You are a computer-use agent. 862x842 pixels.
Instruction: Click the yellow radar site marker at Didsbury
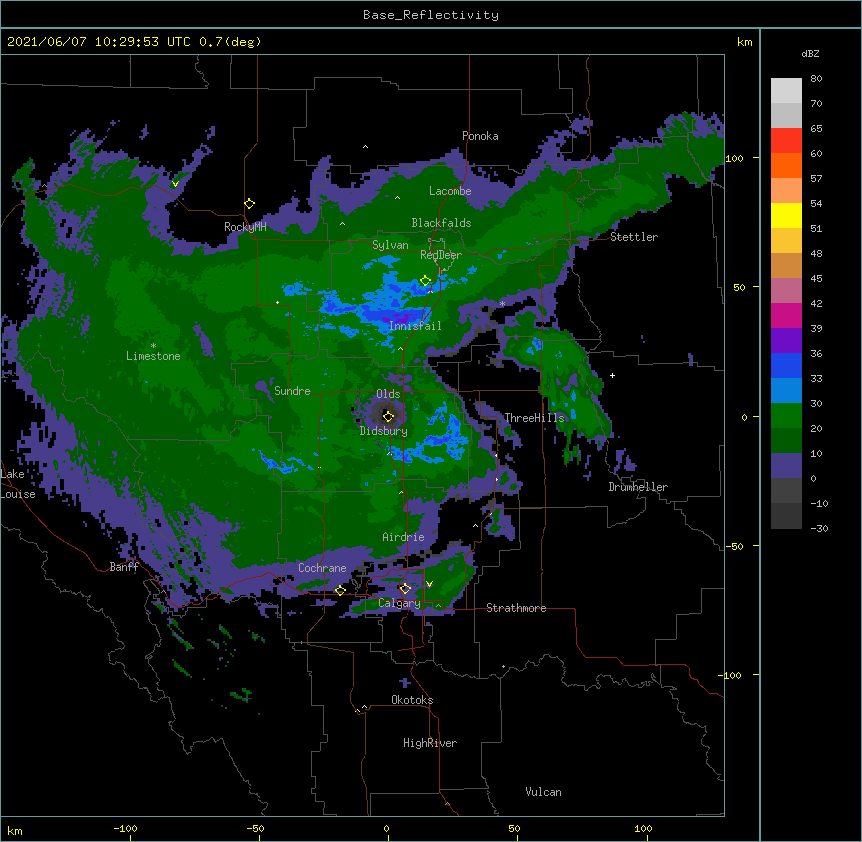tap(388, 416)
